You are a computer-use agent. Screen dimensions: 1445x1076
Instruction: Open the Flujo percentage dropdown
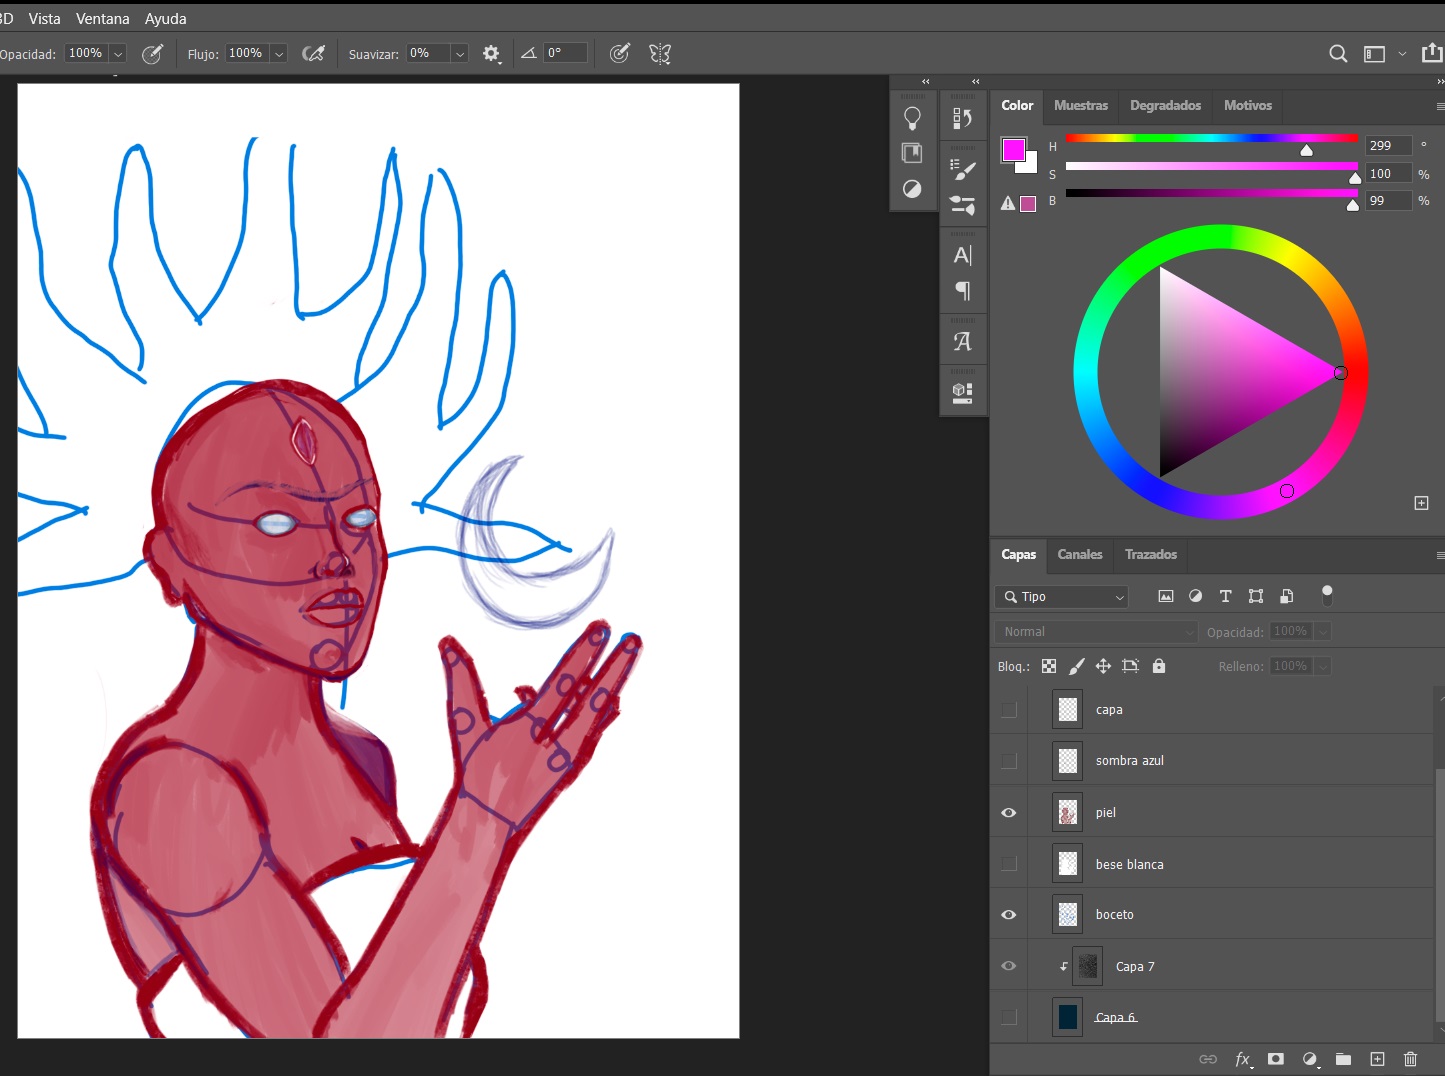[x=279, y=54]
